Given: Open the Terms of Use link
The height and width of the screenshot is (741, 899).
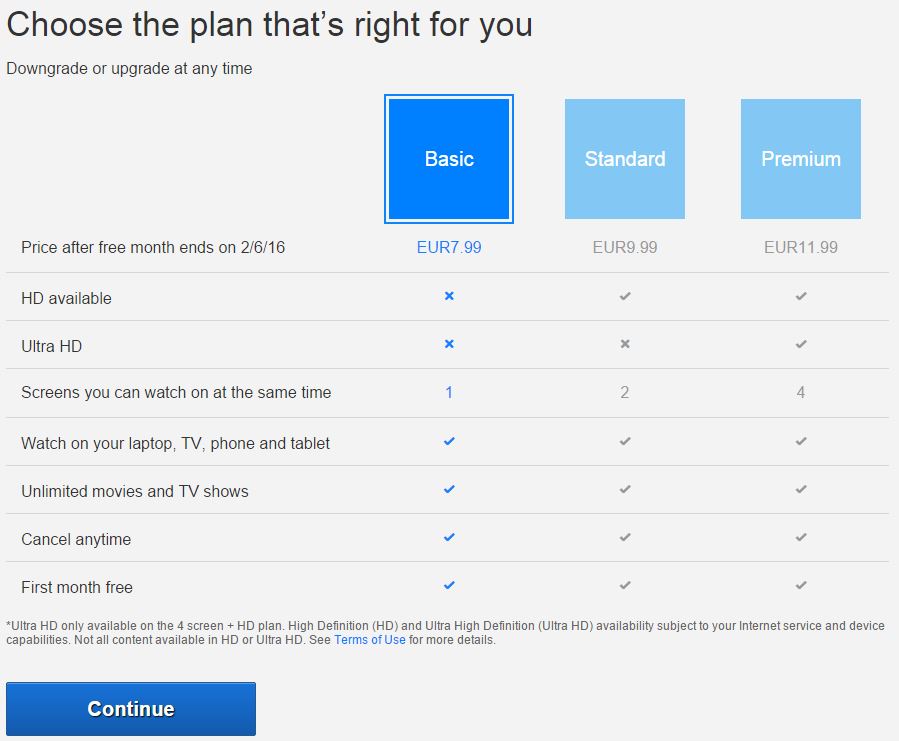Looking at the screenshot, I should point(370,640).
